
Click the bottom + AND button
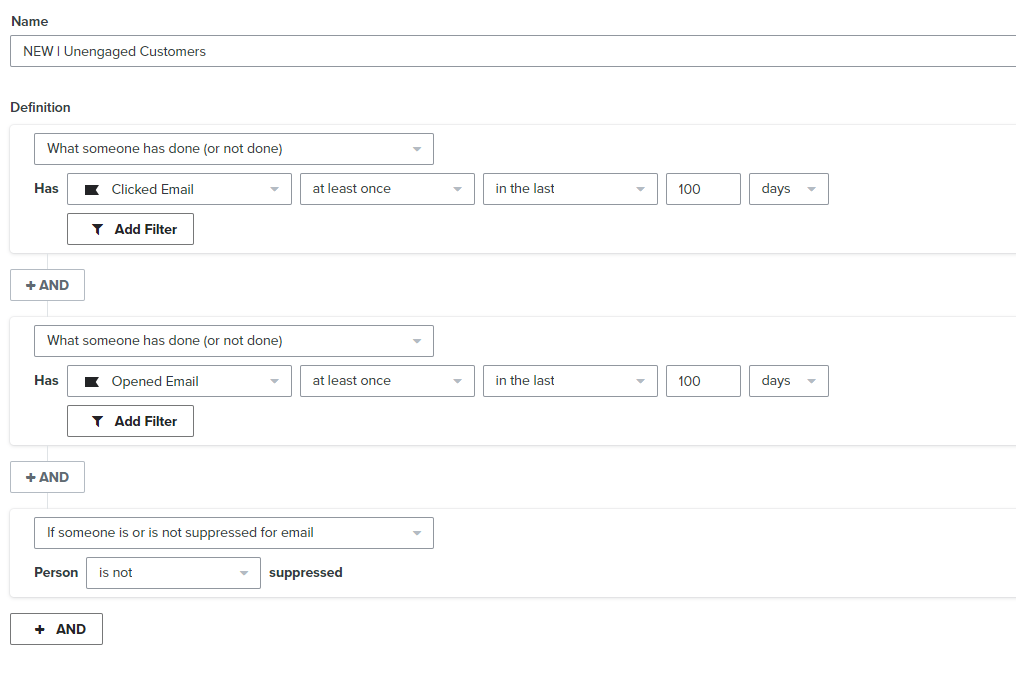(56, 629)
